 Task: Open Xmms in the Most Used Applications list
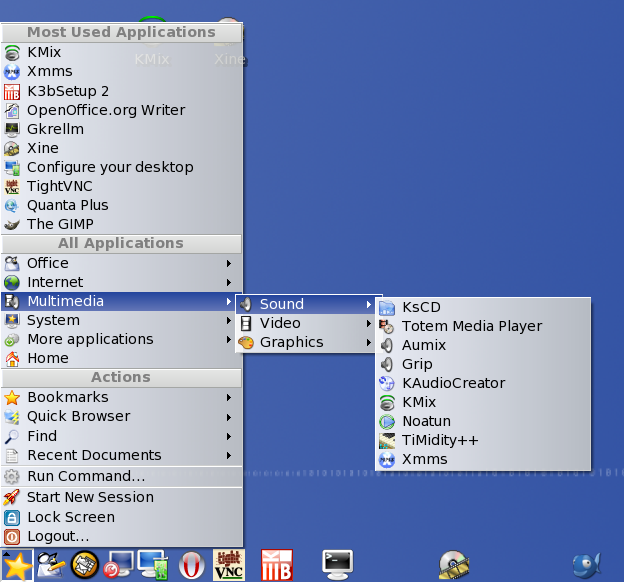121,71
